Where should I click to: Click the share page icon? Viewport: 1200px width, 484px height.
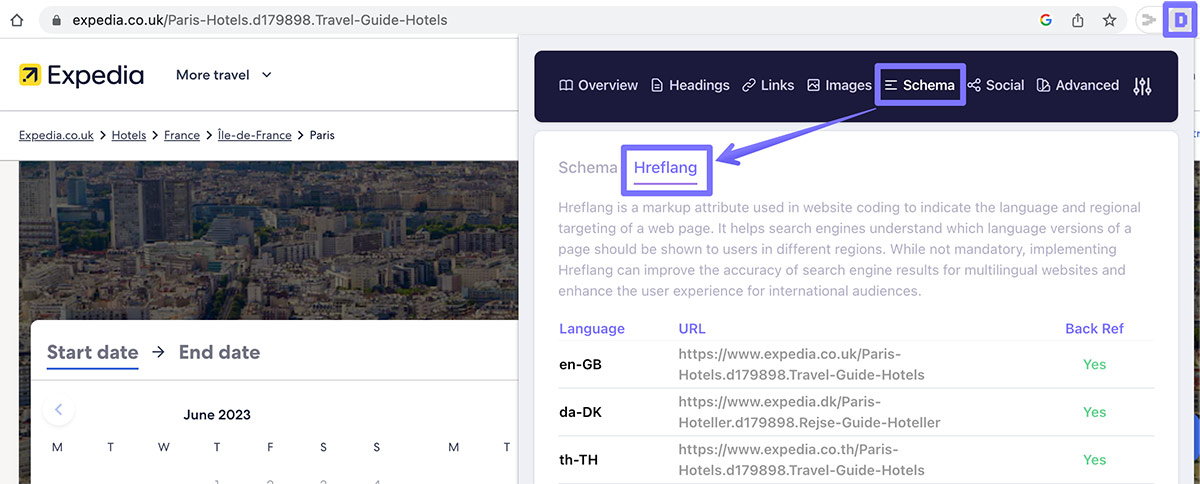(1078, 20)
